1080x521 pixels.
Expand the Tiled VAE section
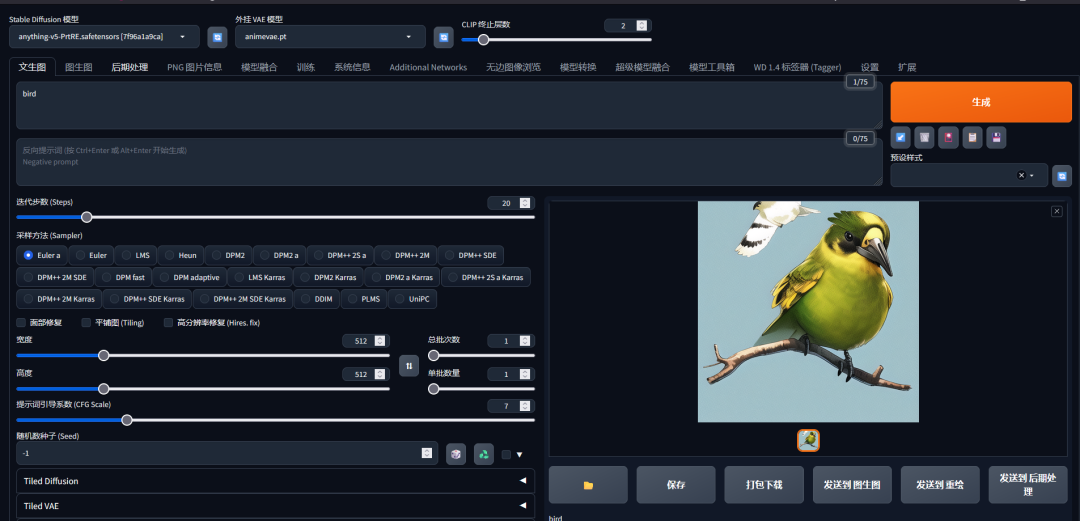[276, 506]
